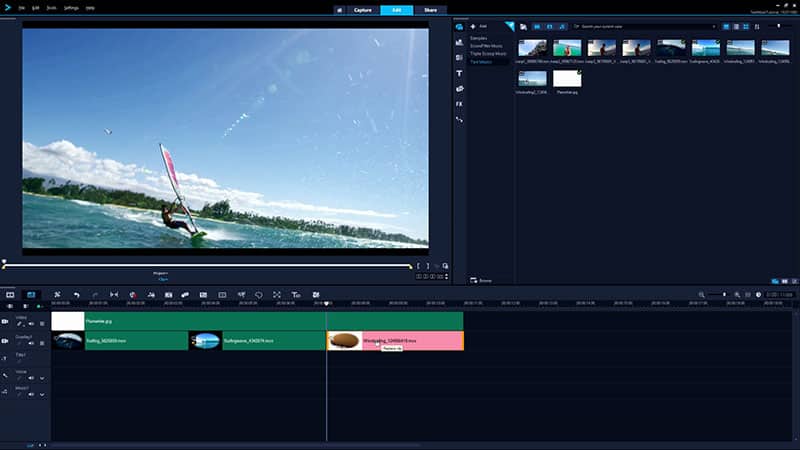Set the mark-in bracket

418,266
